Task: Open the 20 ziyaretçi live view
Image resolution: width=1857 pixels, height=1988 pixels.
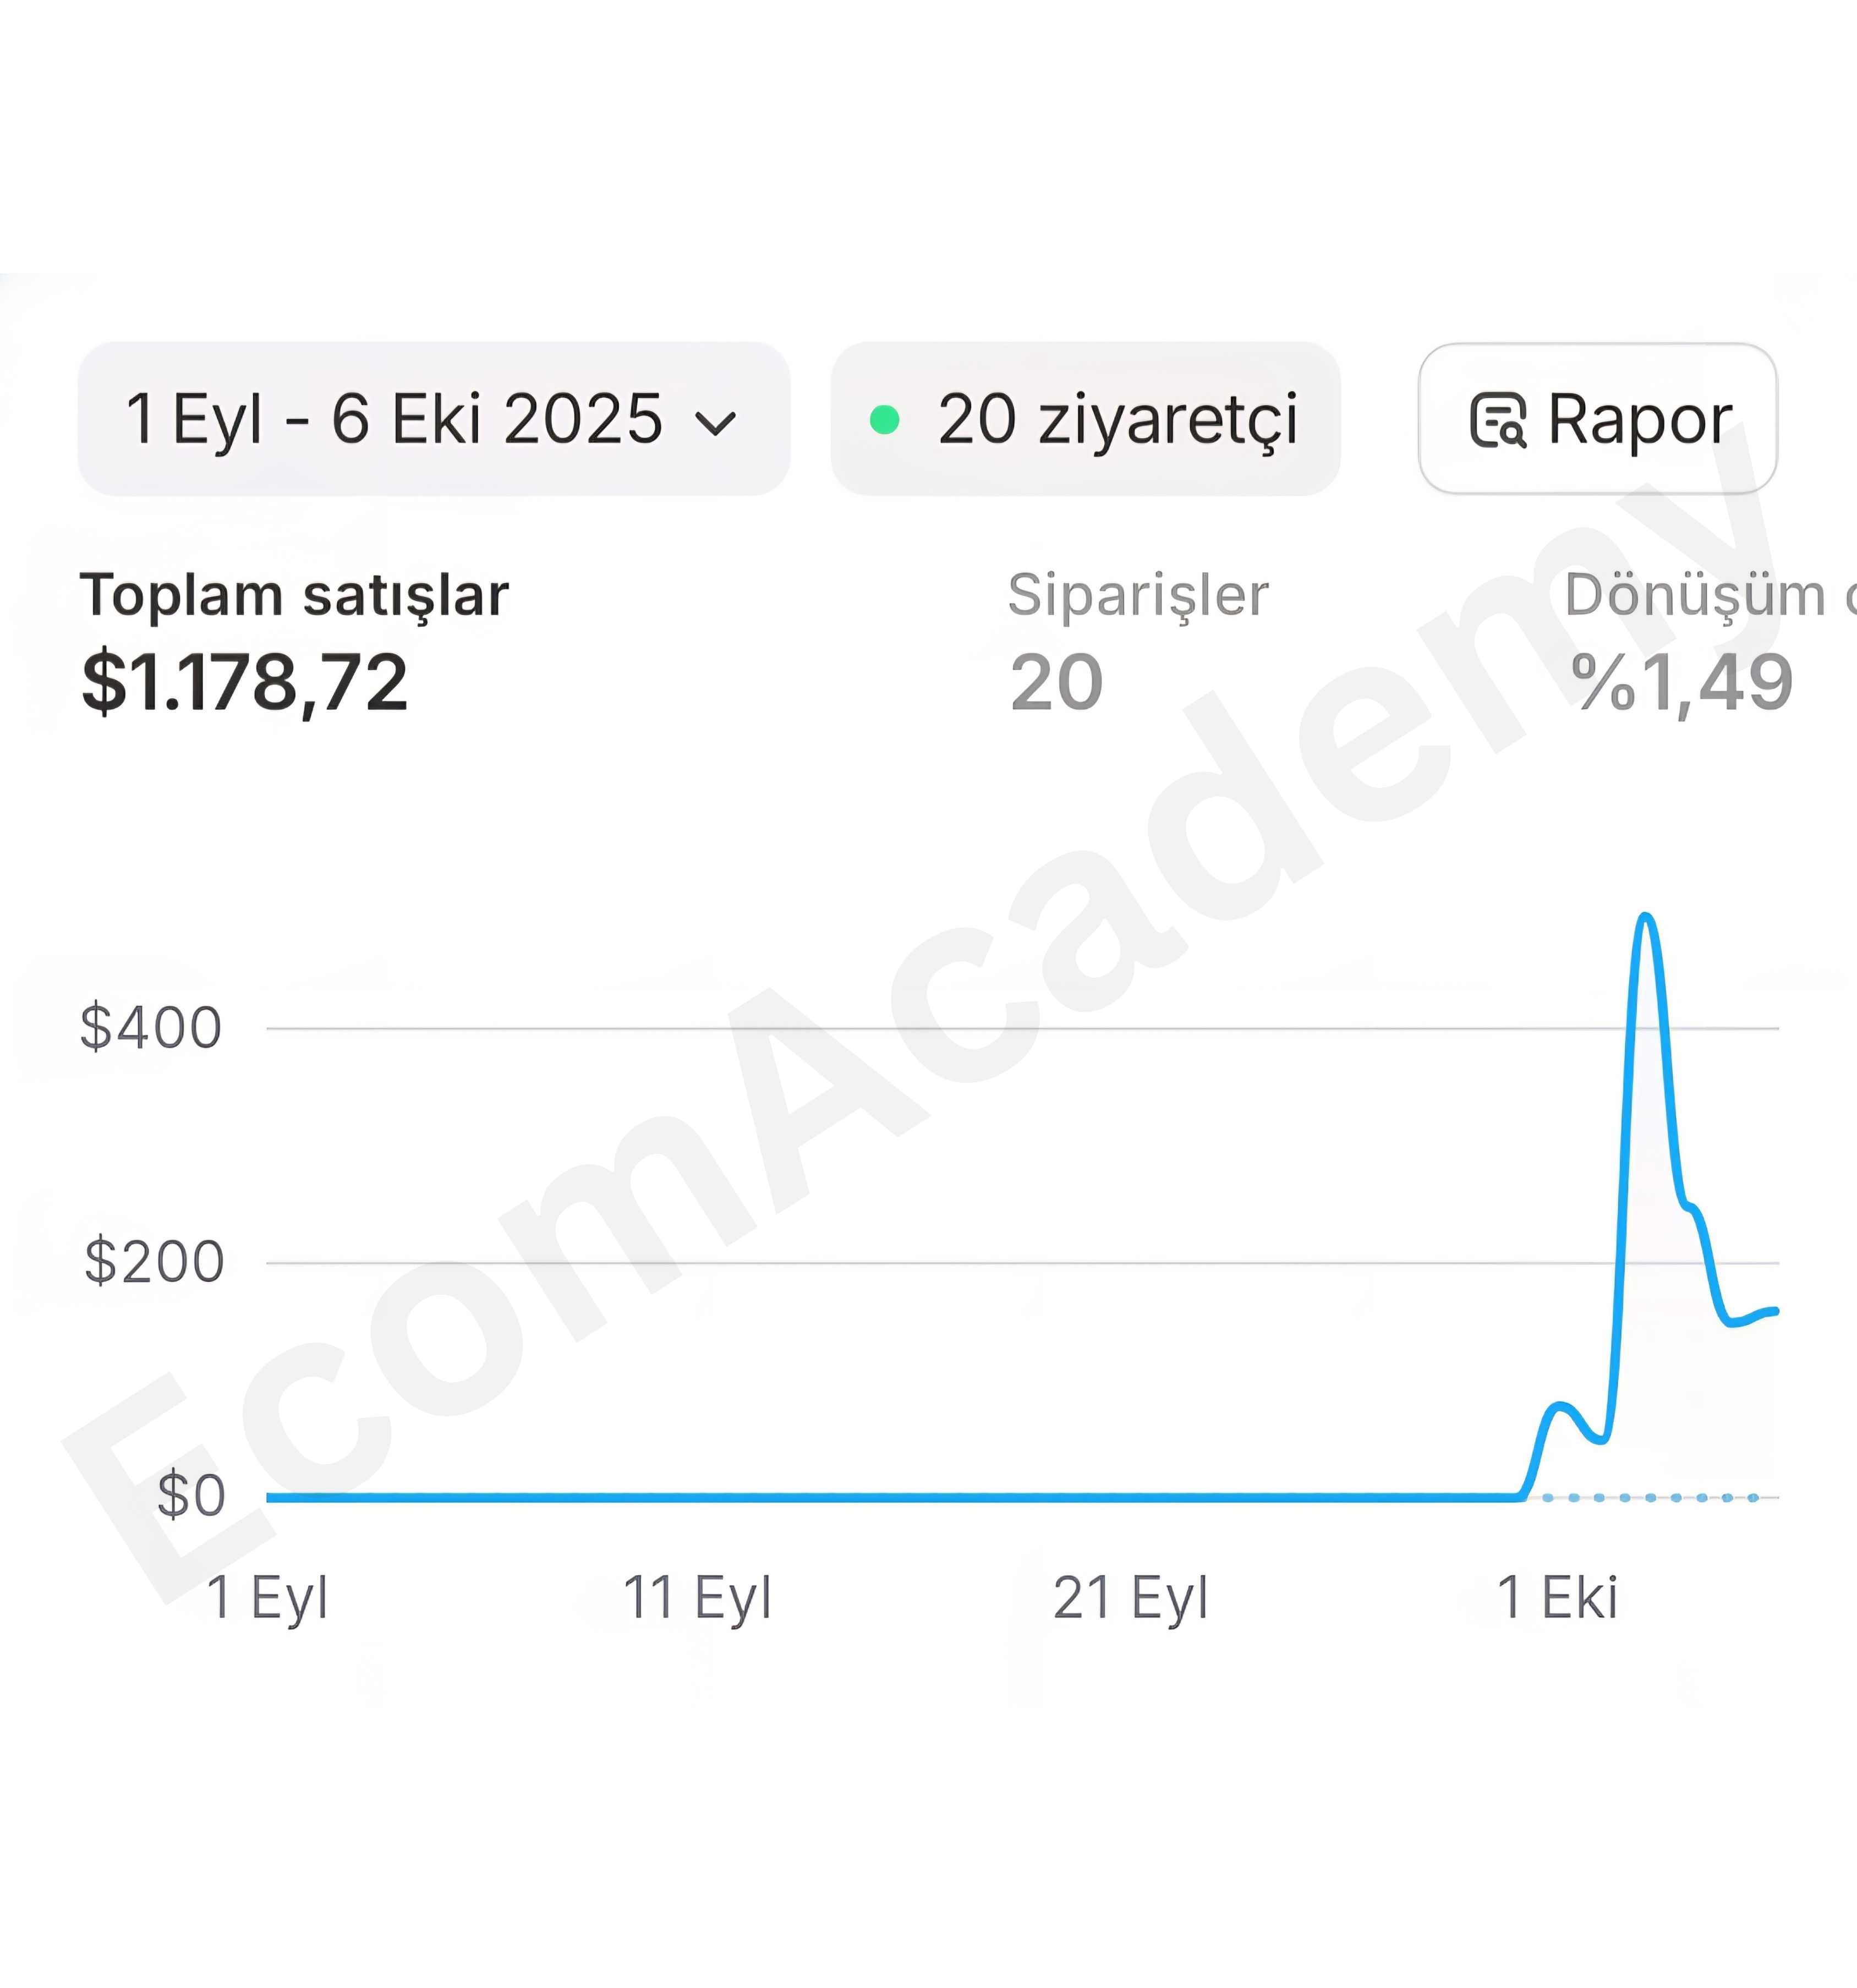Action: tap(1085, 418)
